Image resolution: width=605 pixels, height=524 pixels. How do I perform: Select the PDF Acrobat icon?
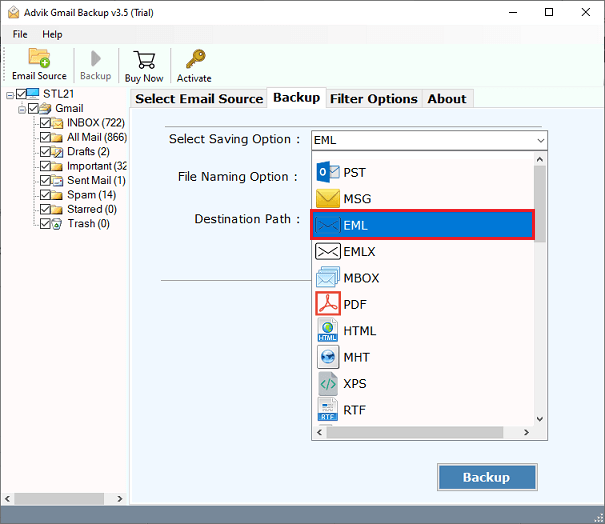tap(328, 304)
